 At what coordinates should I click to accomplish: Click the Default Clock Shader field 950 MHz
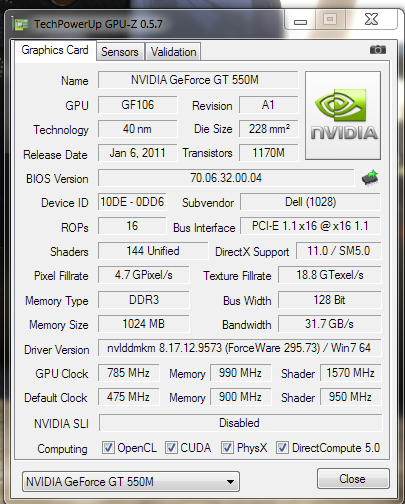[350, 397]
